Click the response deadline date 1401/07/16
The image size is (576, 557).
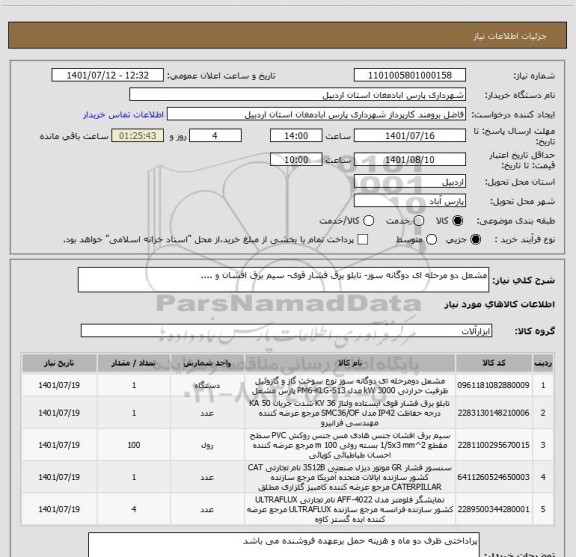(x=410, y=136)
